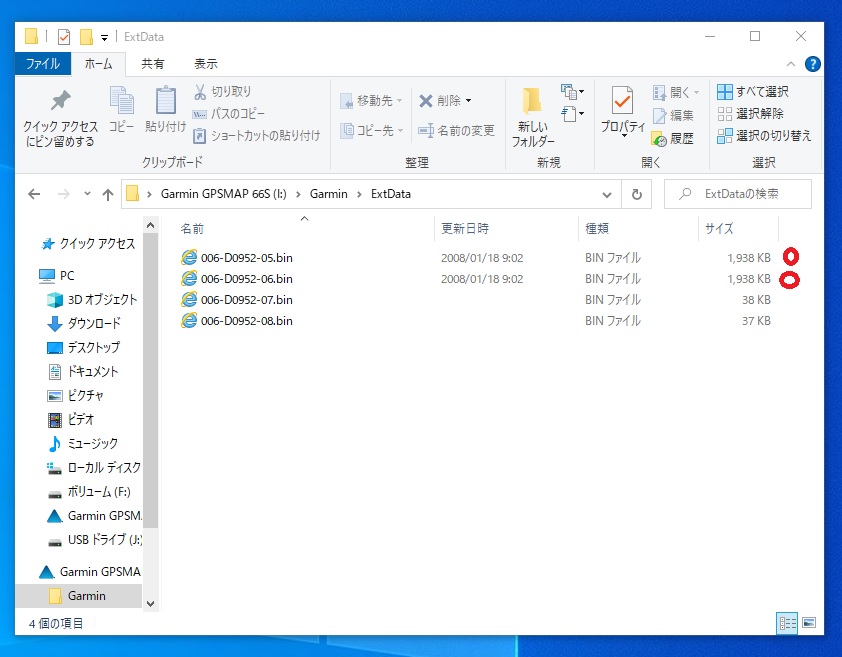This screenshot has width=842, height=657.
Task: Click Rename (名前の変更)
Action: [456, 131]
